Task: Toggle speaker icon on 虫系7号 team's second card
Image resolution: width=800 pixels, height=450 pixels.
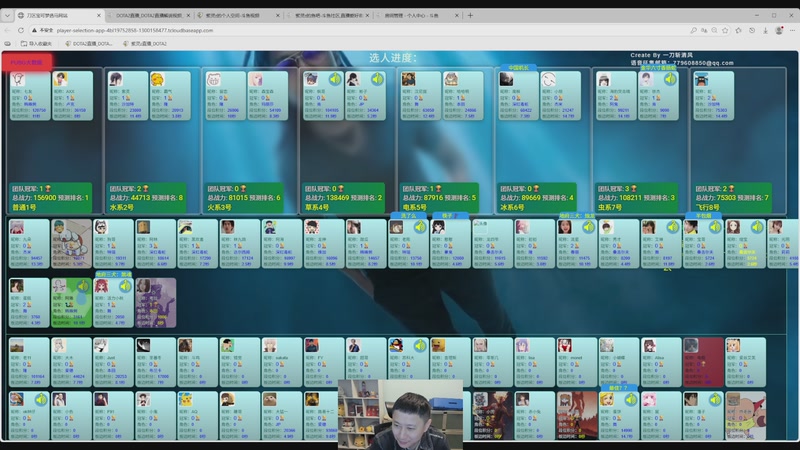Action: pos(670,79)
